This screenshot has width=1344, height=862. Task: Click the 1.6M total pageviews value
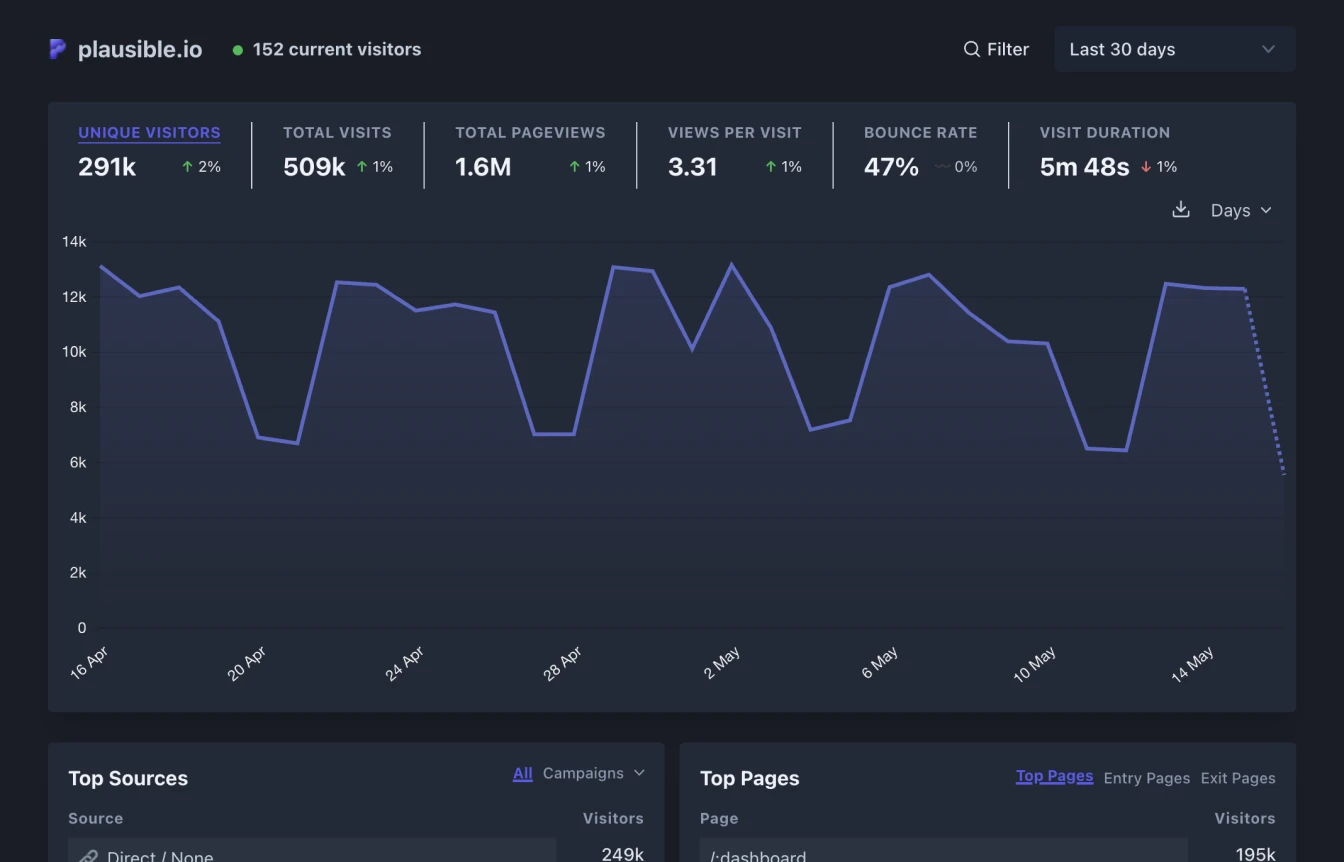pos(483,167)
